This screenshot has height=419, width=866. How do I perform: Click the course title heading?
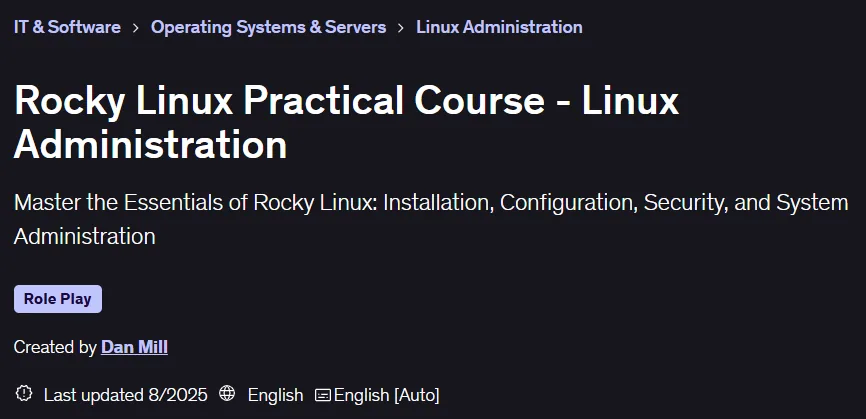coord(346,123)
